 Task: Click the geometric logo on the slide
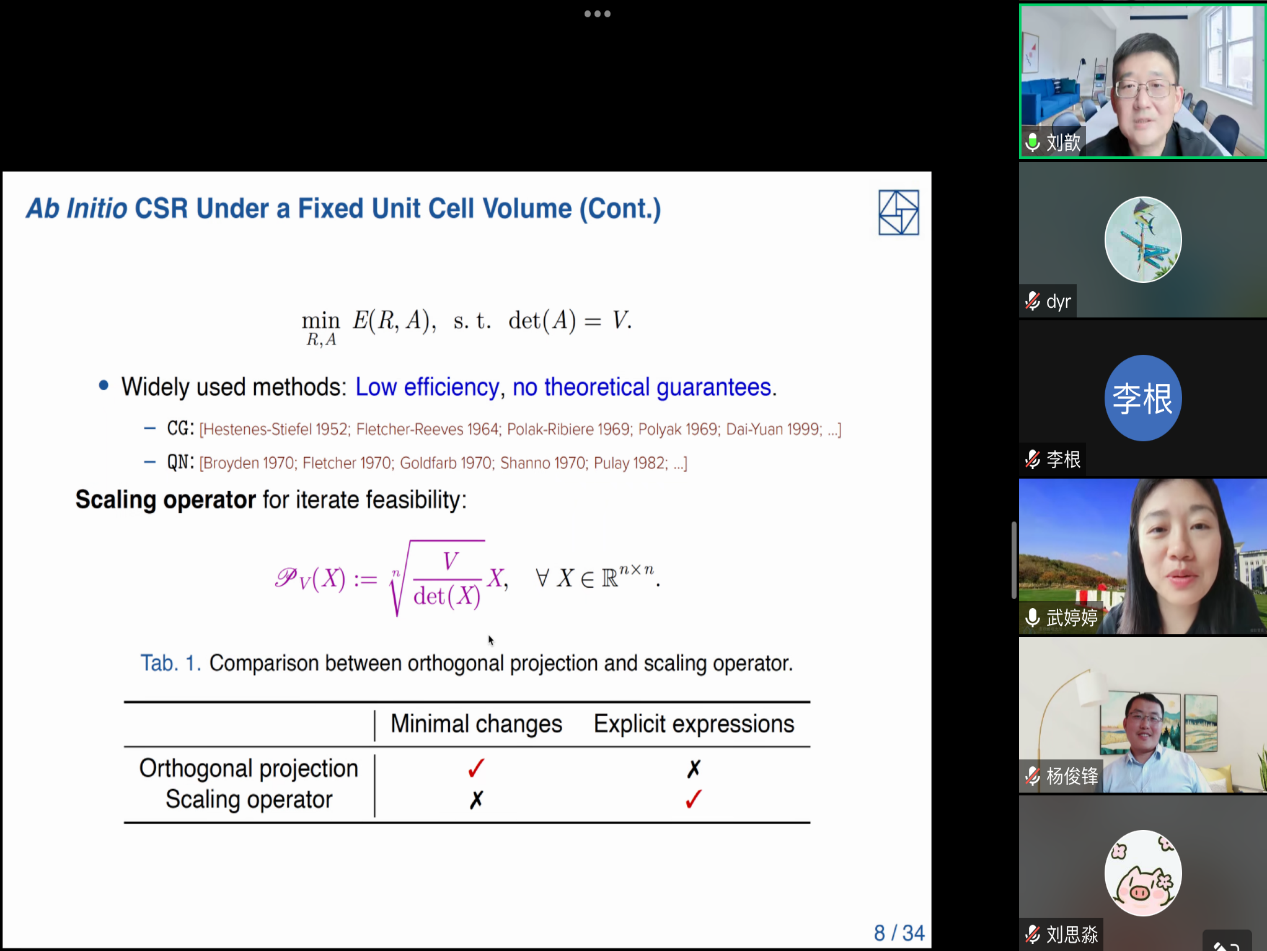898,213
